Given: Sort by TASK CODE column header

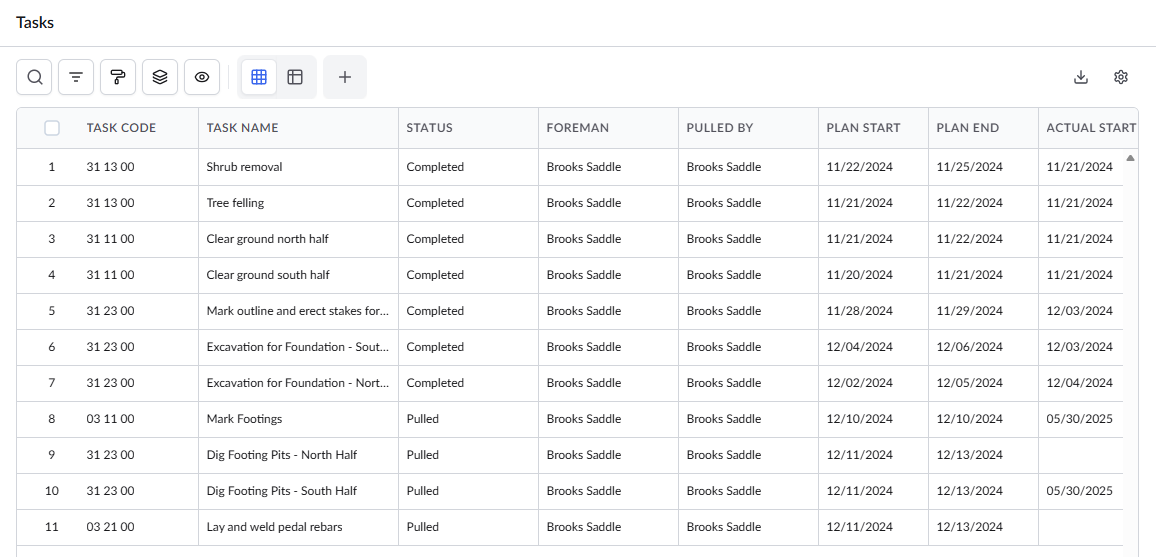Looking at the screenshot, I should tap(122, 128).
